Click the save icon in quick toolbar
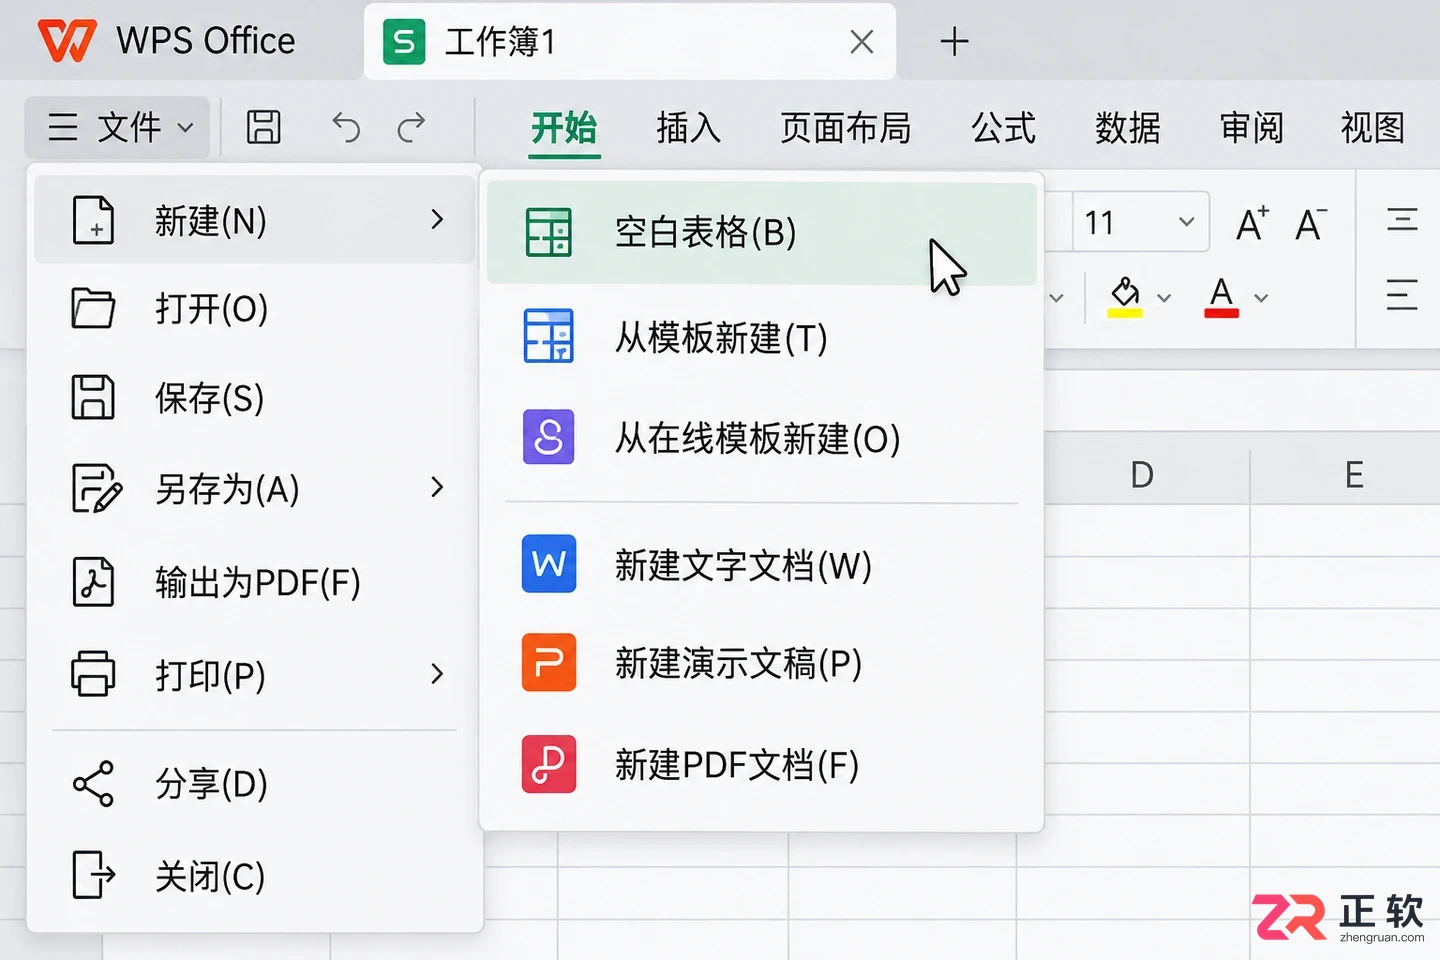 [x=264, y=127]
